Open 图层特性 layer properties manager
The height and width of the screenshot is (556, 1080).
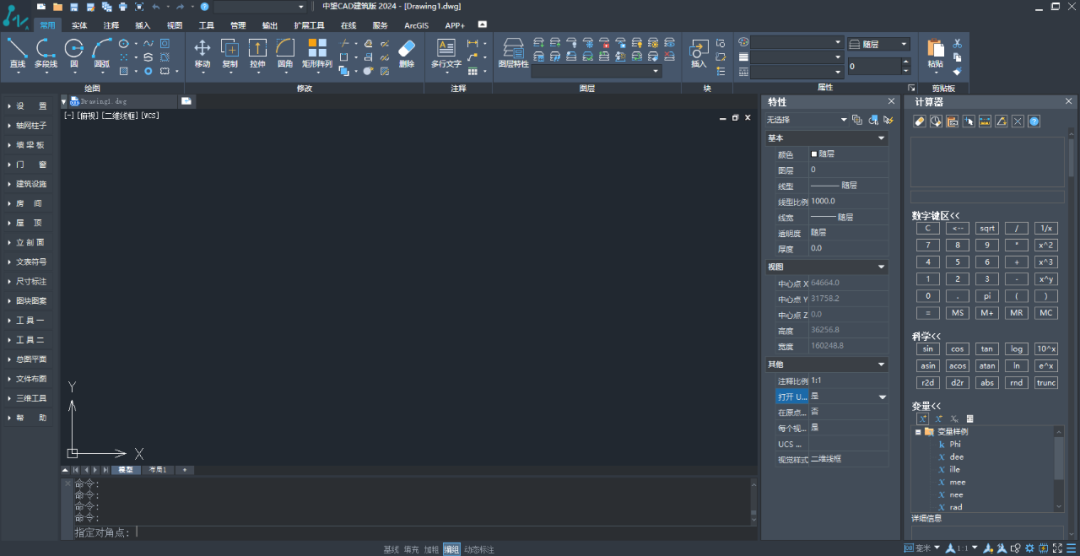(513, 51)
